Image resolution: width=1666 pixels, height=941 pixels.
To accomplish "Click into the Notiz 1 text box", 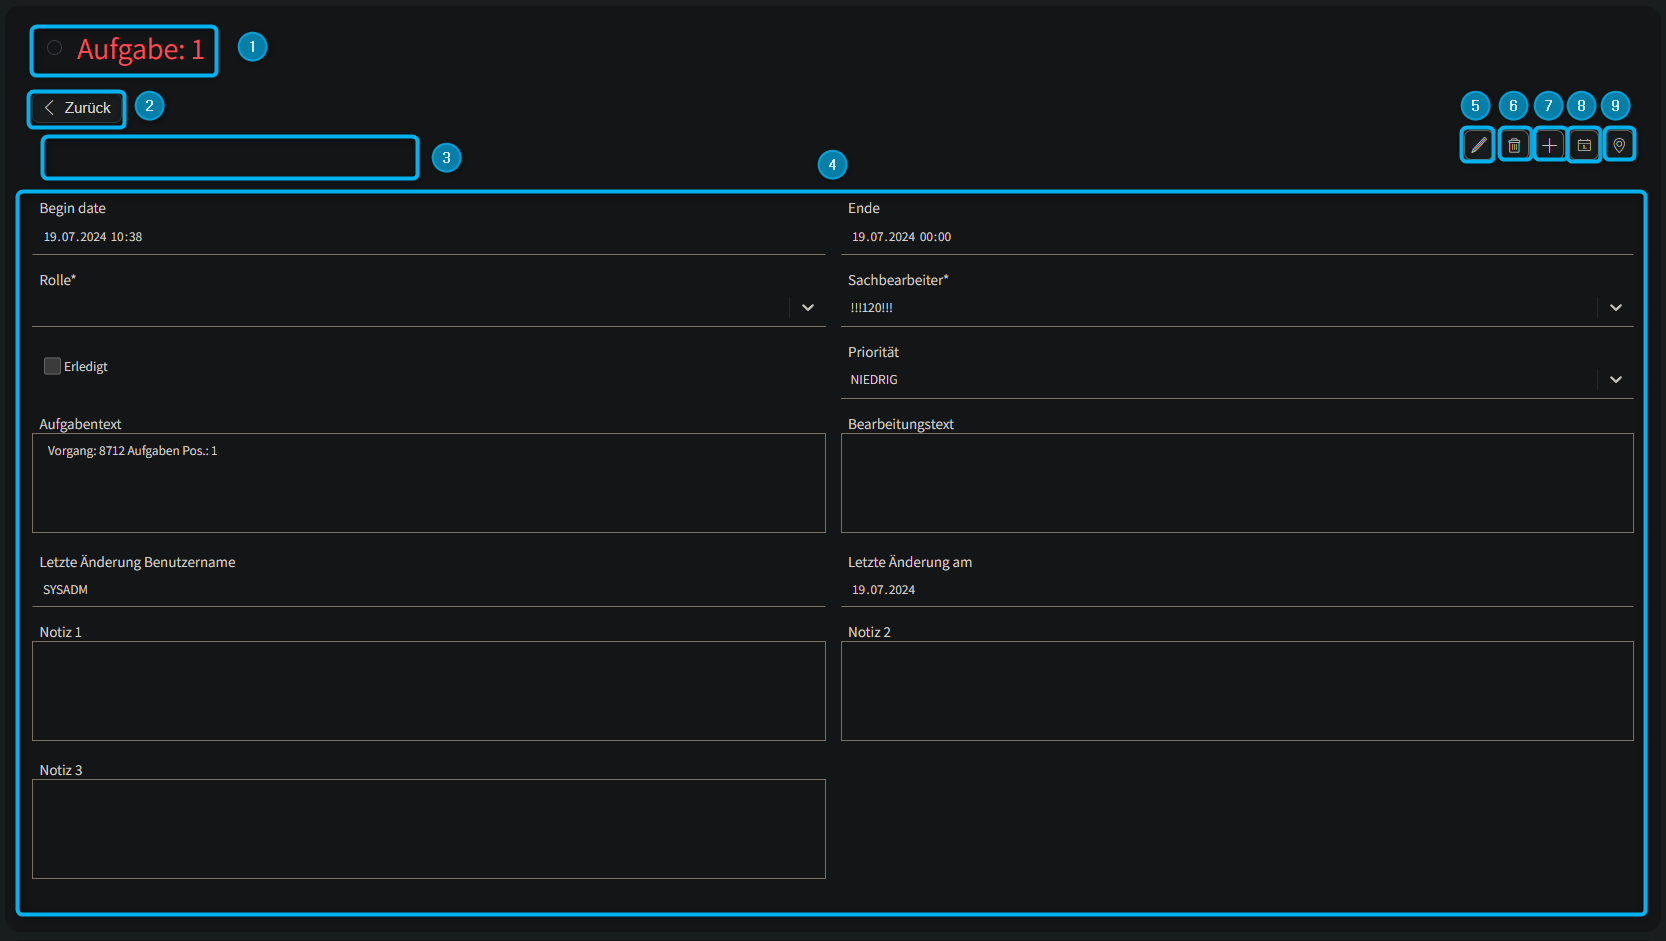I will pyautogui.click(x=428, y=691).
